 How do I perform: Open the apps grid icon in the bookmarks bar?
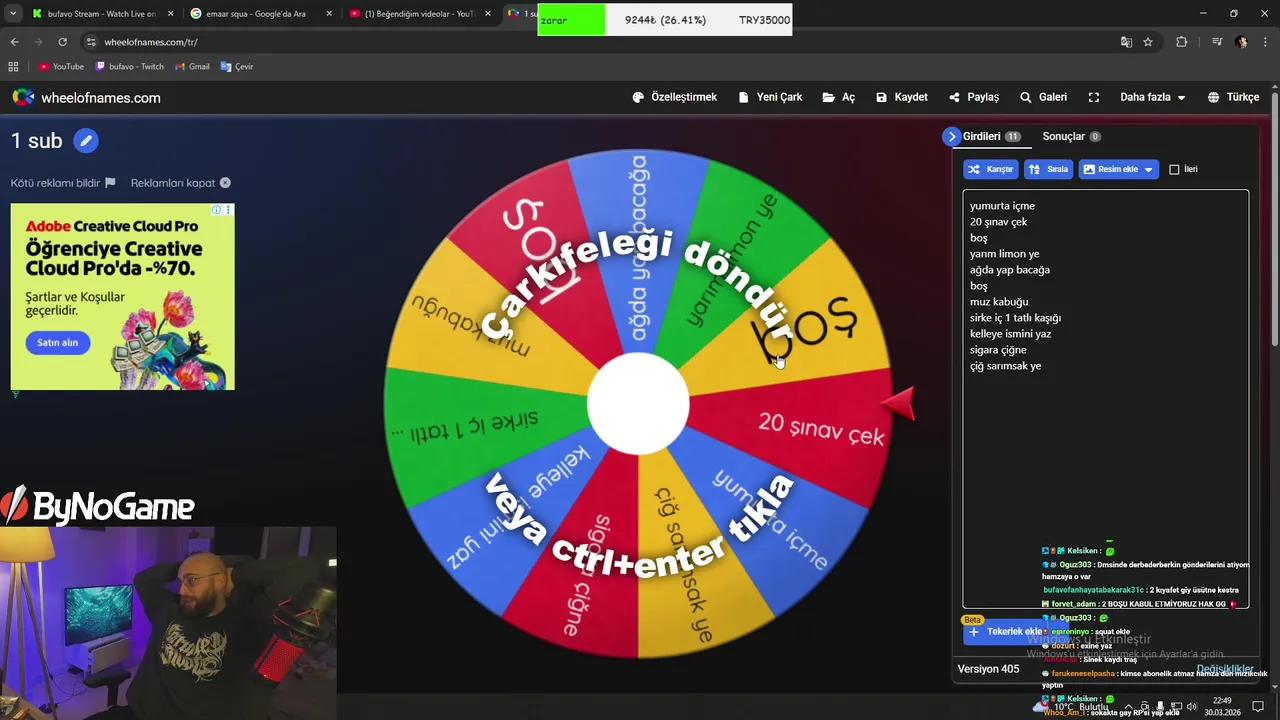click(x=13, y=66)
